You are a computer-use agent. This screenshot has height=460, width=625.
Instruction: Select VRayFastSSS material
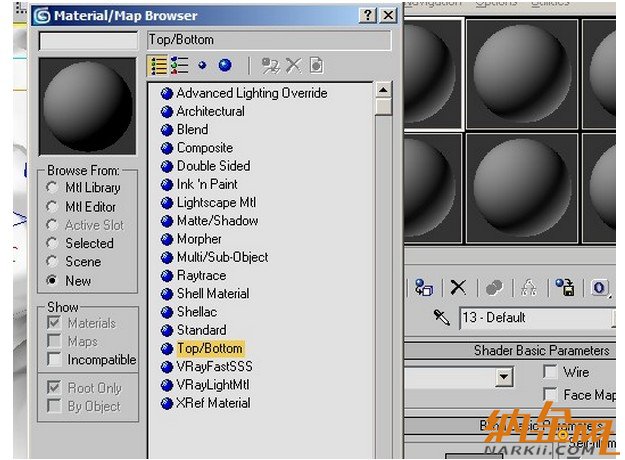pyautogui.click(x=214, y=367)
